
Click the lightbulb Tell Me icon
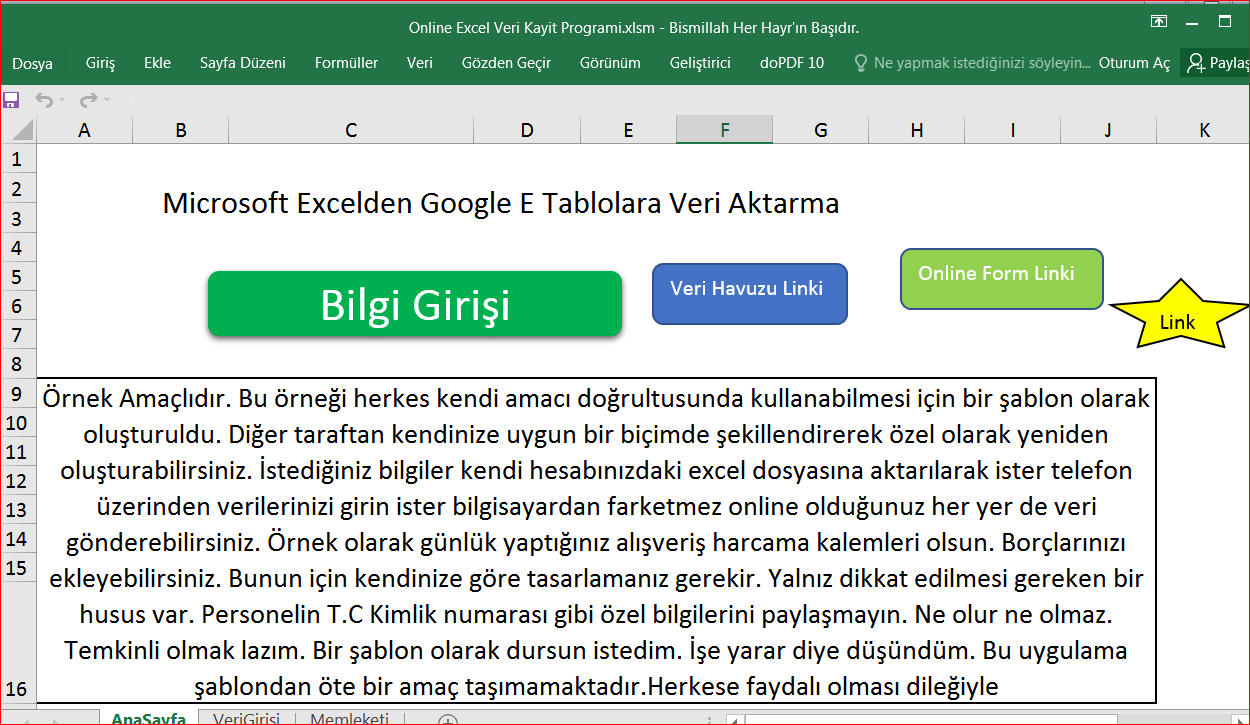(x=860, y=63)
